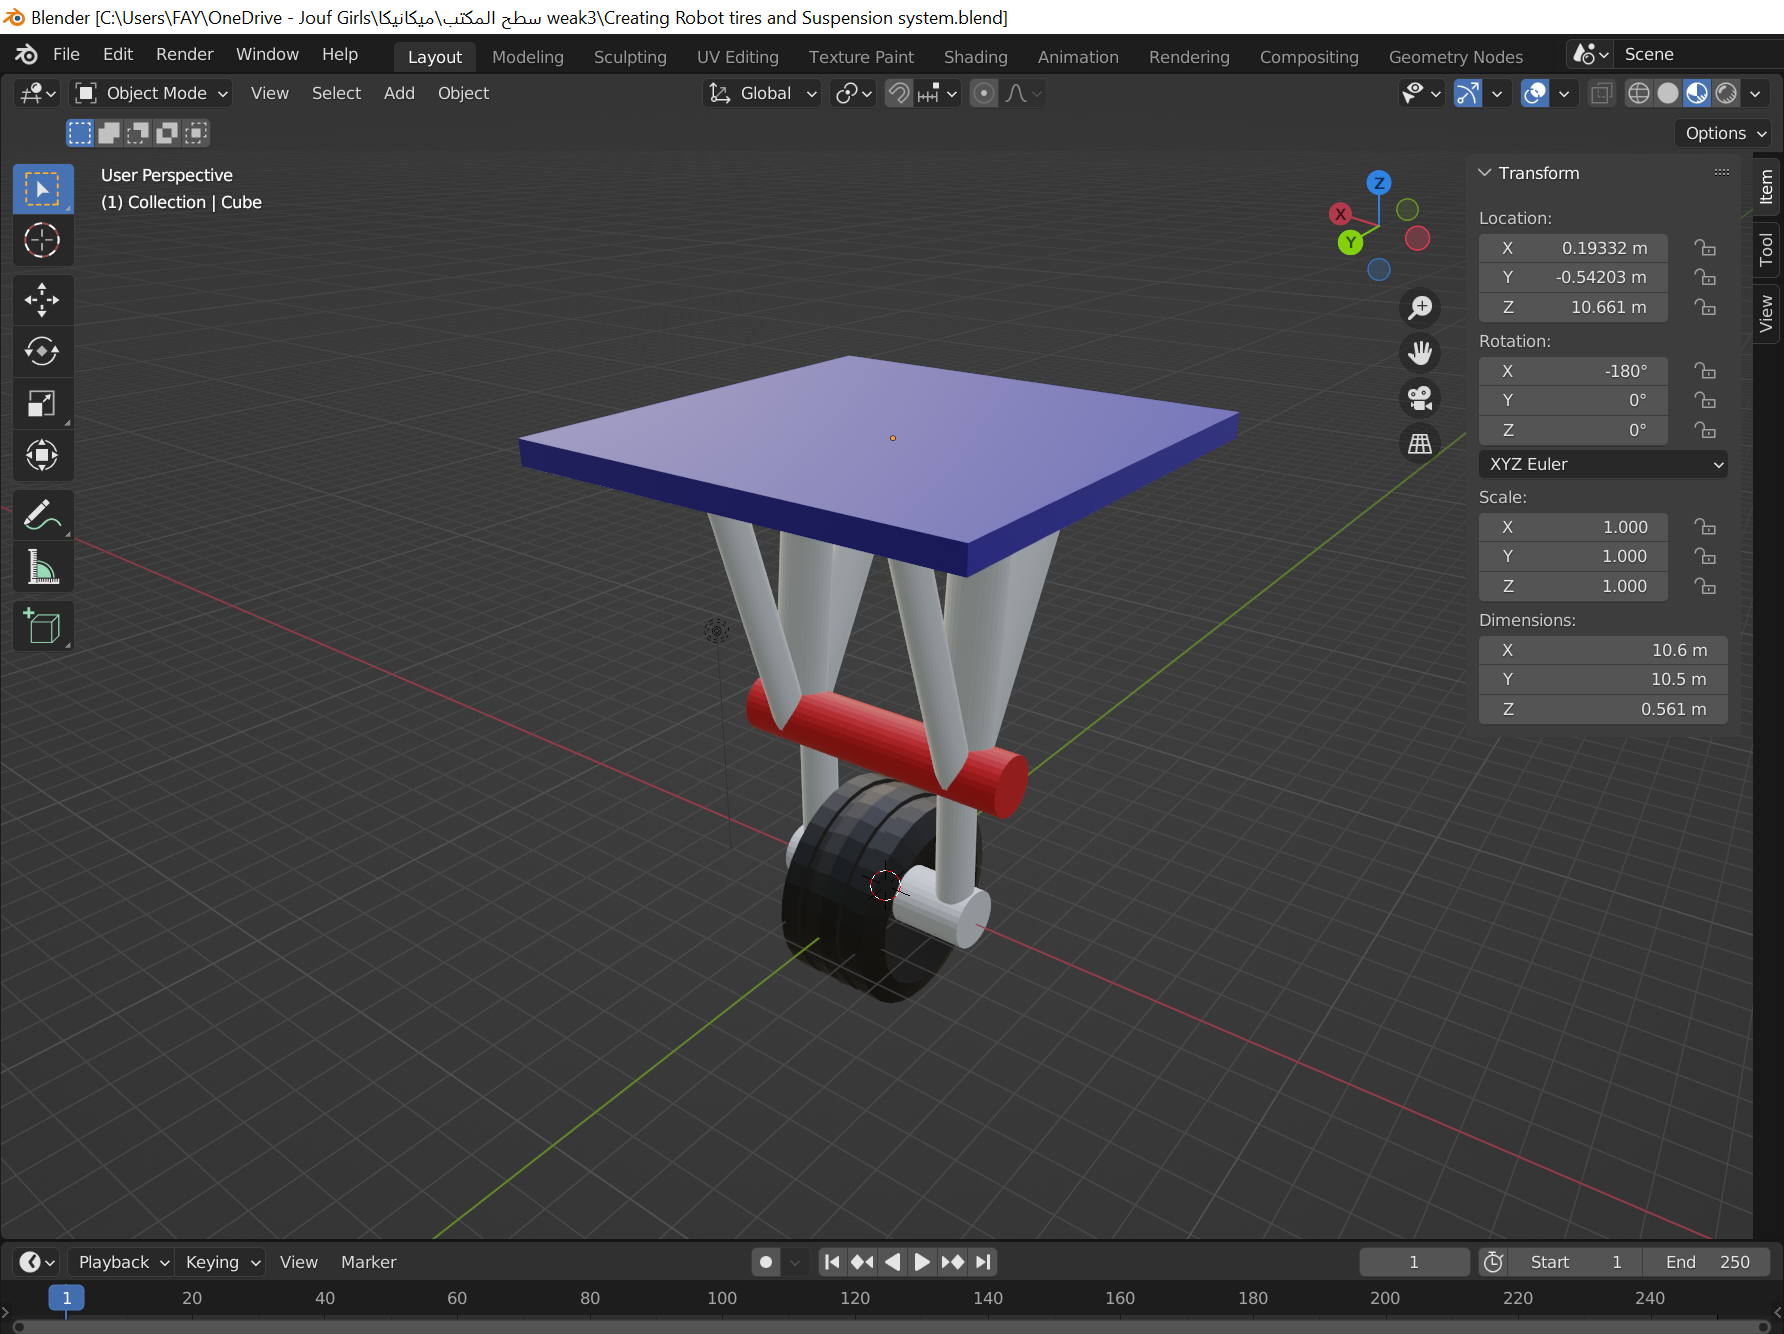Open the Tool sidebar tab
Image resolution: width=1784 pixels, height=1334 pixels.
(1766, 249)
